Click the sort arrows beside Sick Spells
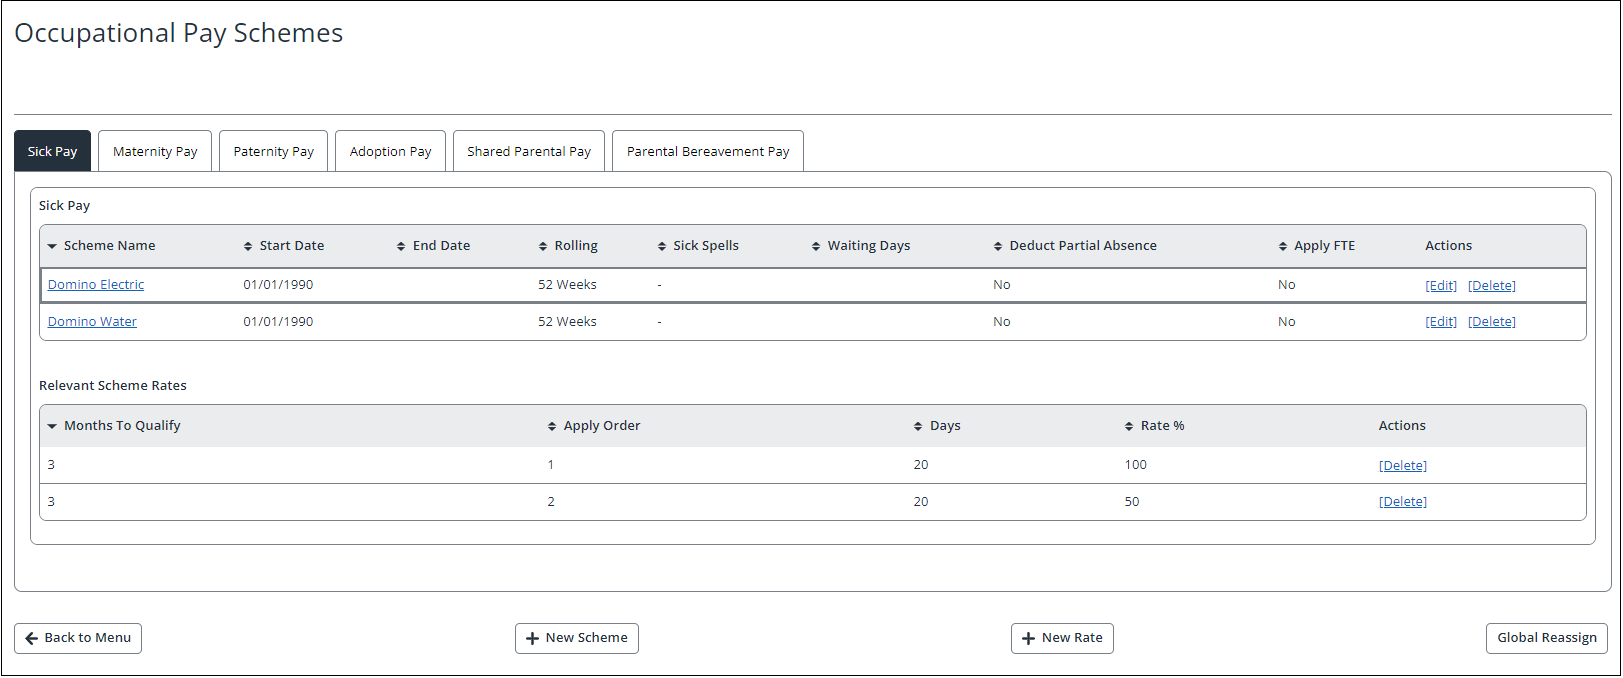This screenshot has height=678, width=1623. 662,246
